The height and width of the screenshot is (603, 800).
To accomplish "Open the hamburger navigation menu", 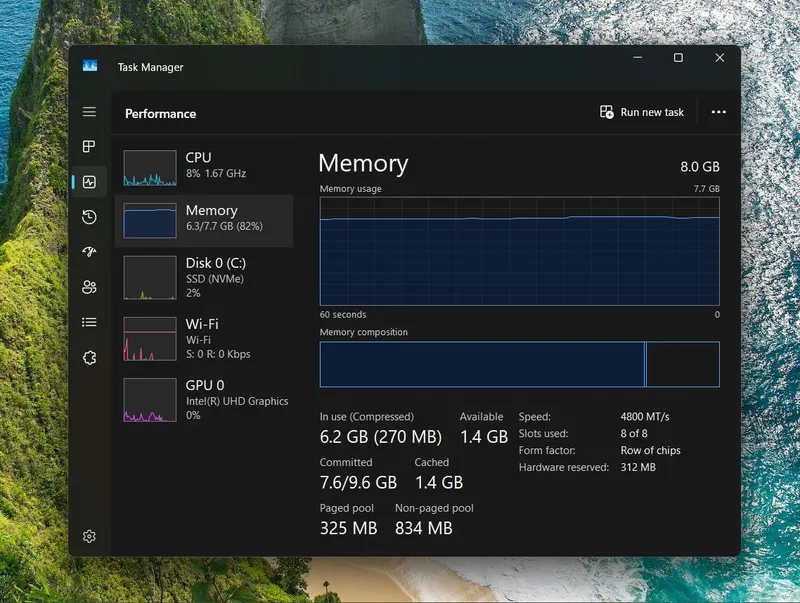I will tap(89, 112).
